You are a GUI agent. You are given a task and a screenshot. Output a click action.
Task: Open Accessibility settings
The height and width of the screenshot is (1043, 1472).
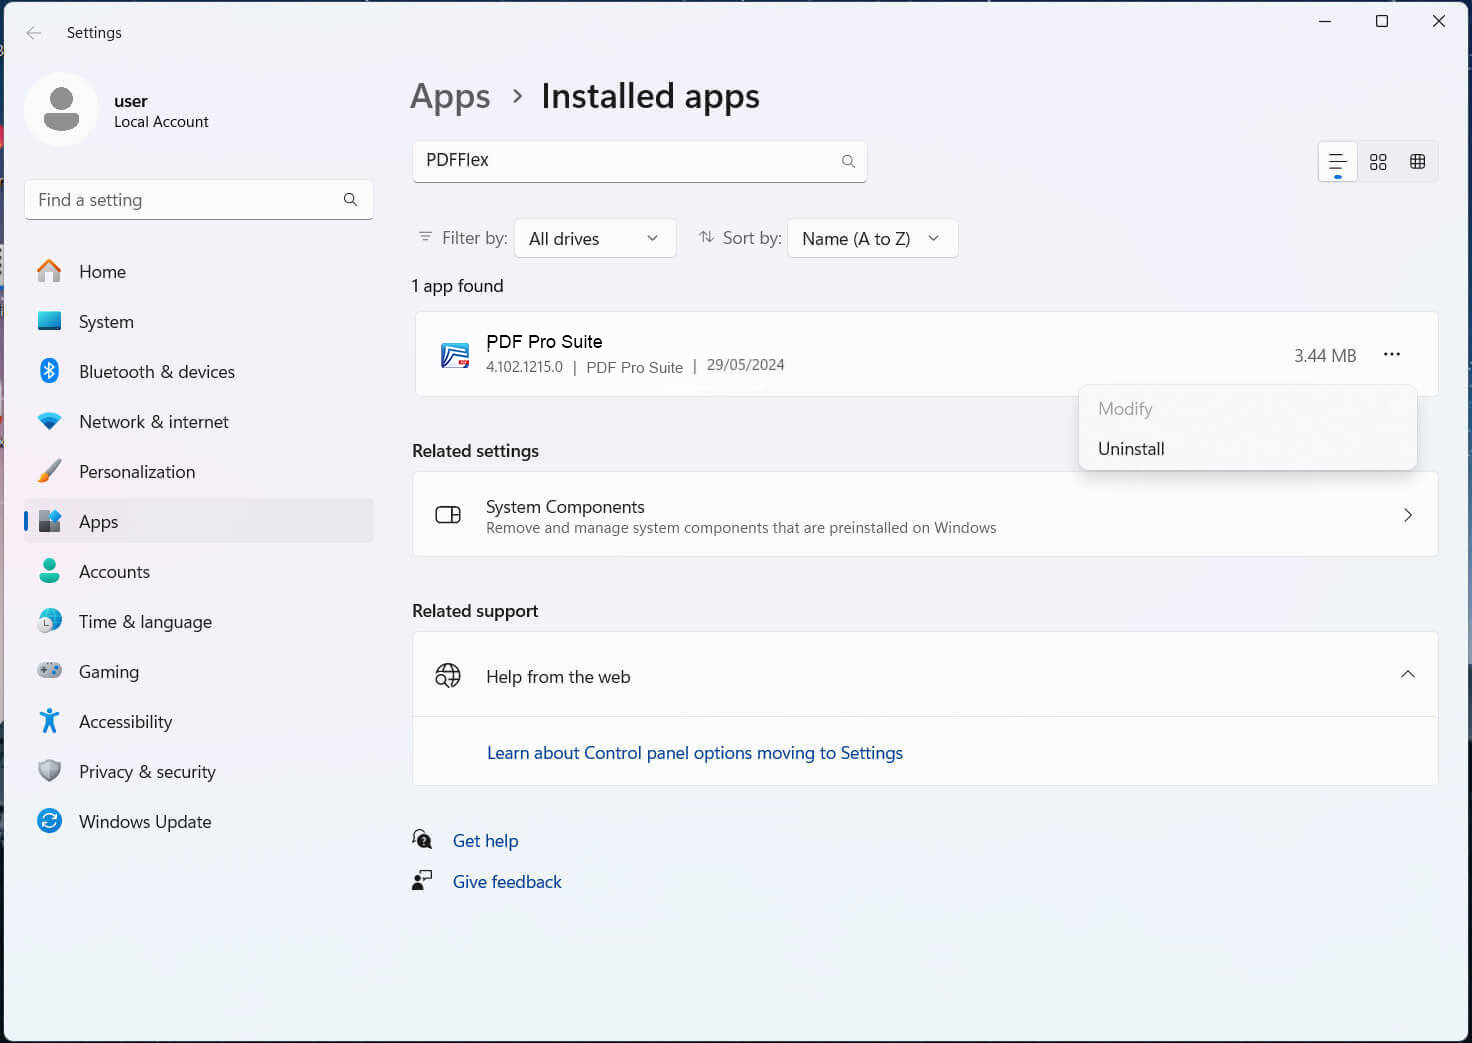tap(199, 722)
